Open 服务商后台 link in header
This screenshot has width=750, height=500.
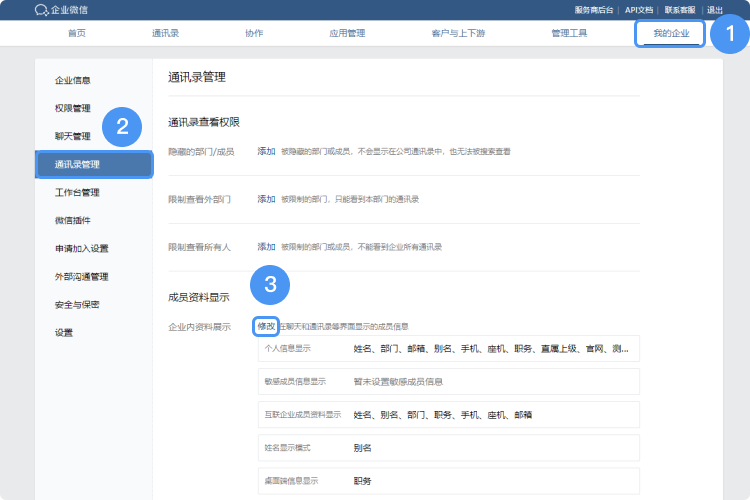(x=594, y=10)
